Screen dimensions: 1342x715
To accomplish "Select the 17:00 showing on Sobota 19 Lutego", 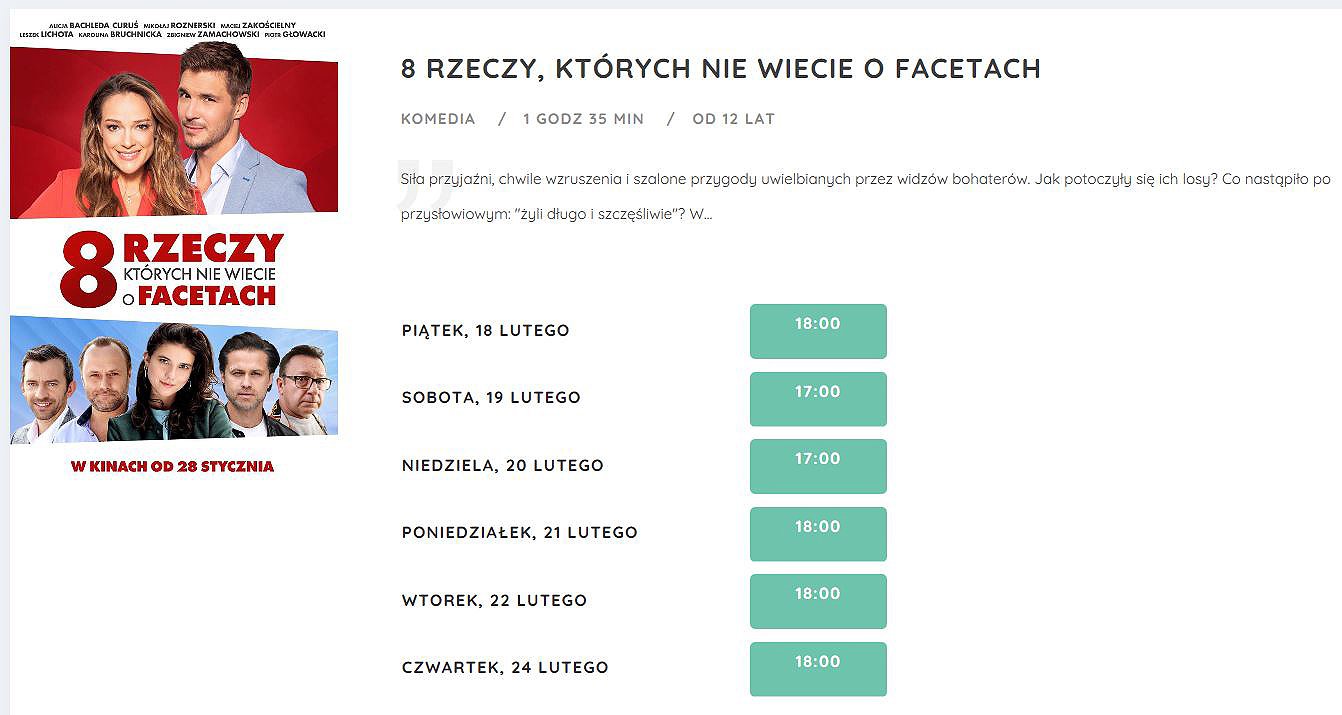I will tap(818, 399).
